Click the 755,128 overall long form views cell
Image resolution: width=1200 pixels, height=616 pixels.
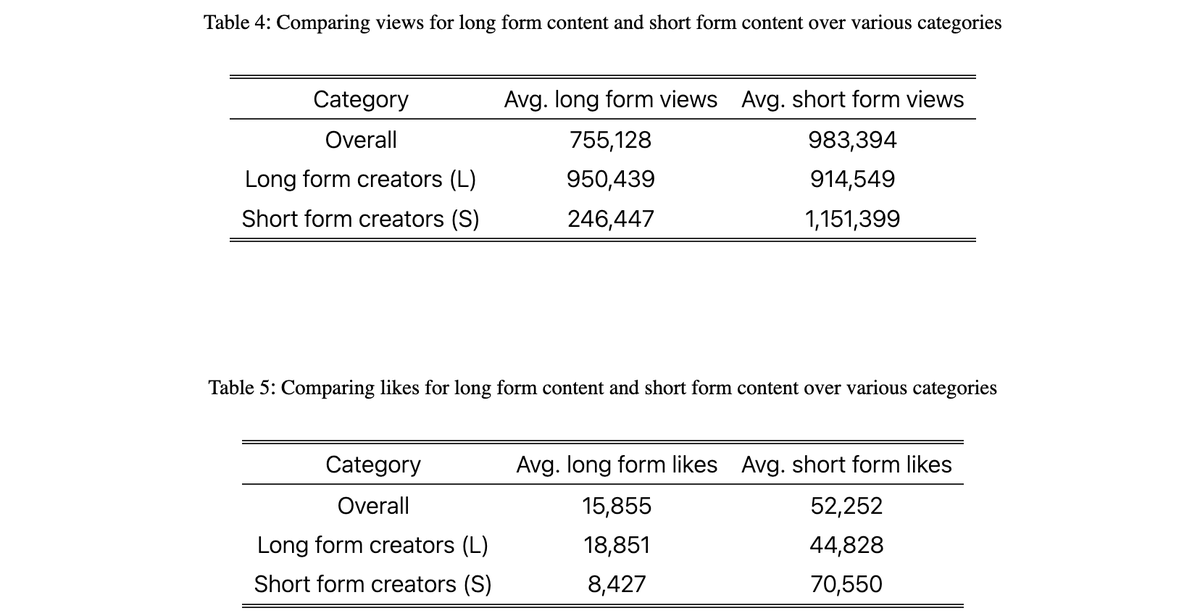[x=610, y=140]
